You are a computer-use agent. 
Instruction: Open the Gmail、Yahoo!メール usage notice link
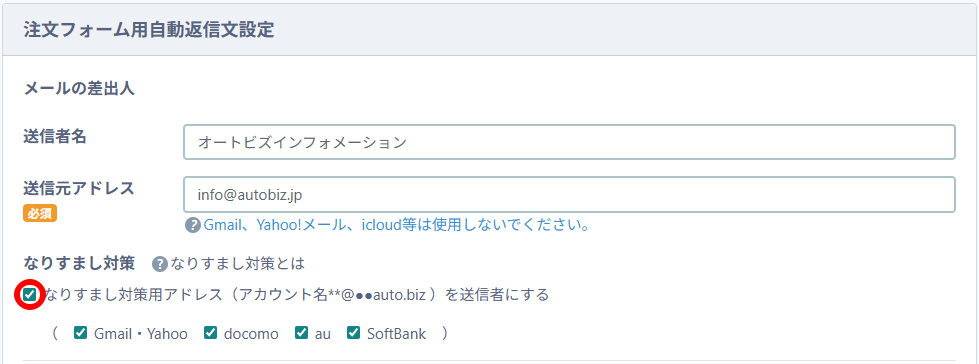pyautogui.click(x=396, y=225)
